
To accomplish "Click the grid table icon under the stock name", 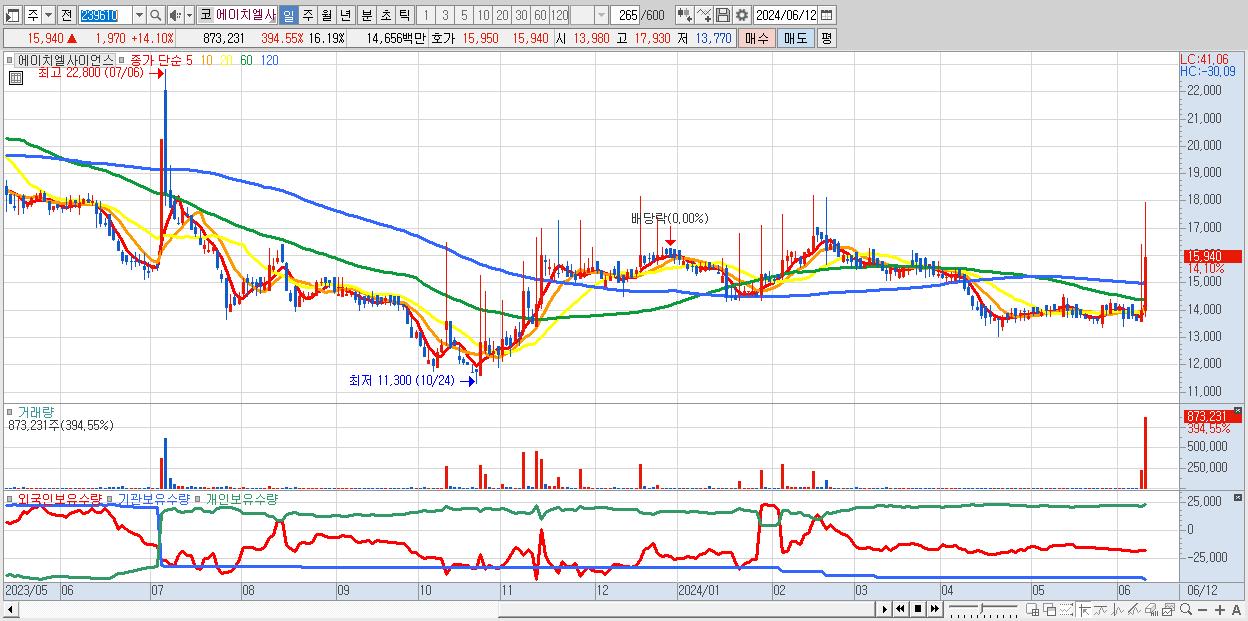I will click(x=15, y=78).
